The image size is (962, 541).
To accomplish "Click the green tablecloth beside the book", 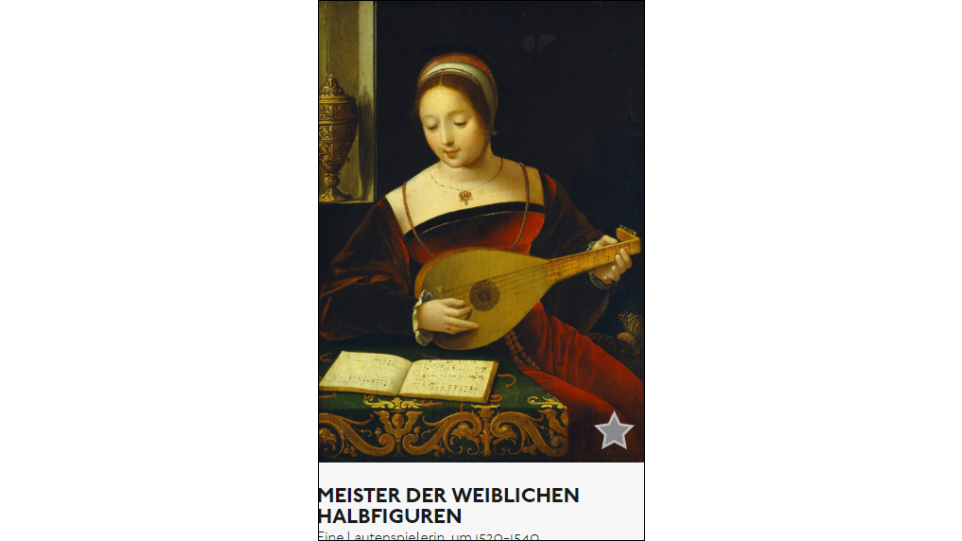I will point(528,386).
